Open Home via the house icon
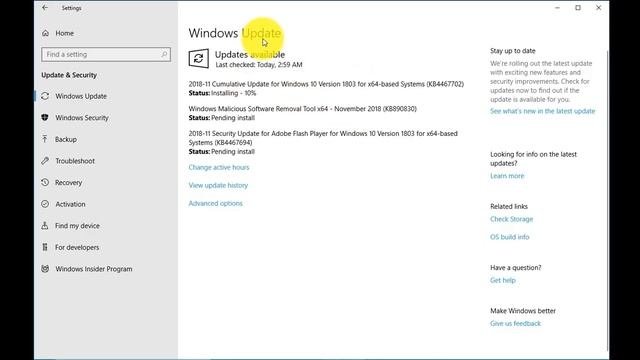Image resolution: width=640 pixels, height=360 pixels. click(x=45, y=33)
